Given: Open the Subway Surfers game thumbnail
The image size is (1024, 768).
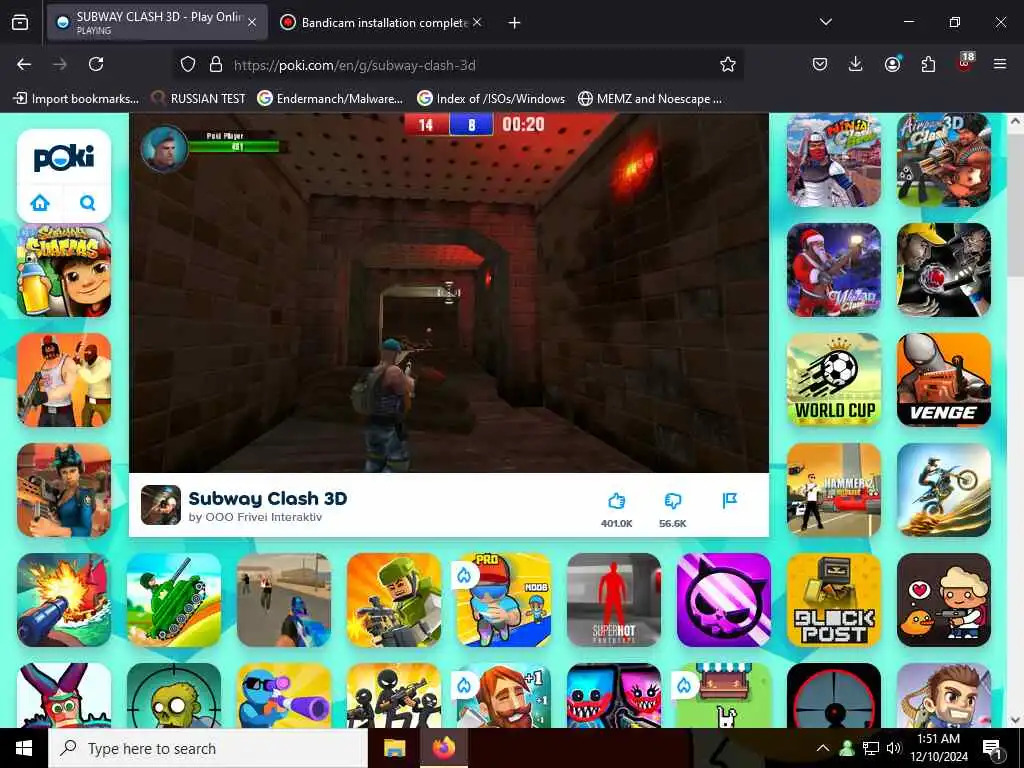Looking at the screenshot, I should pyautogui.click(x=64, y=270).
